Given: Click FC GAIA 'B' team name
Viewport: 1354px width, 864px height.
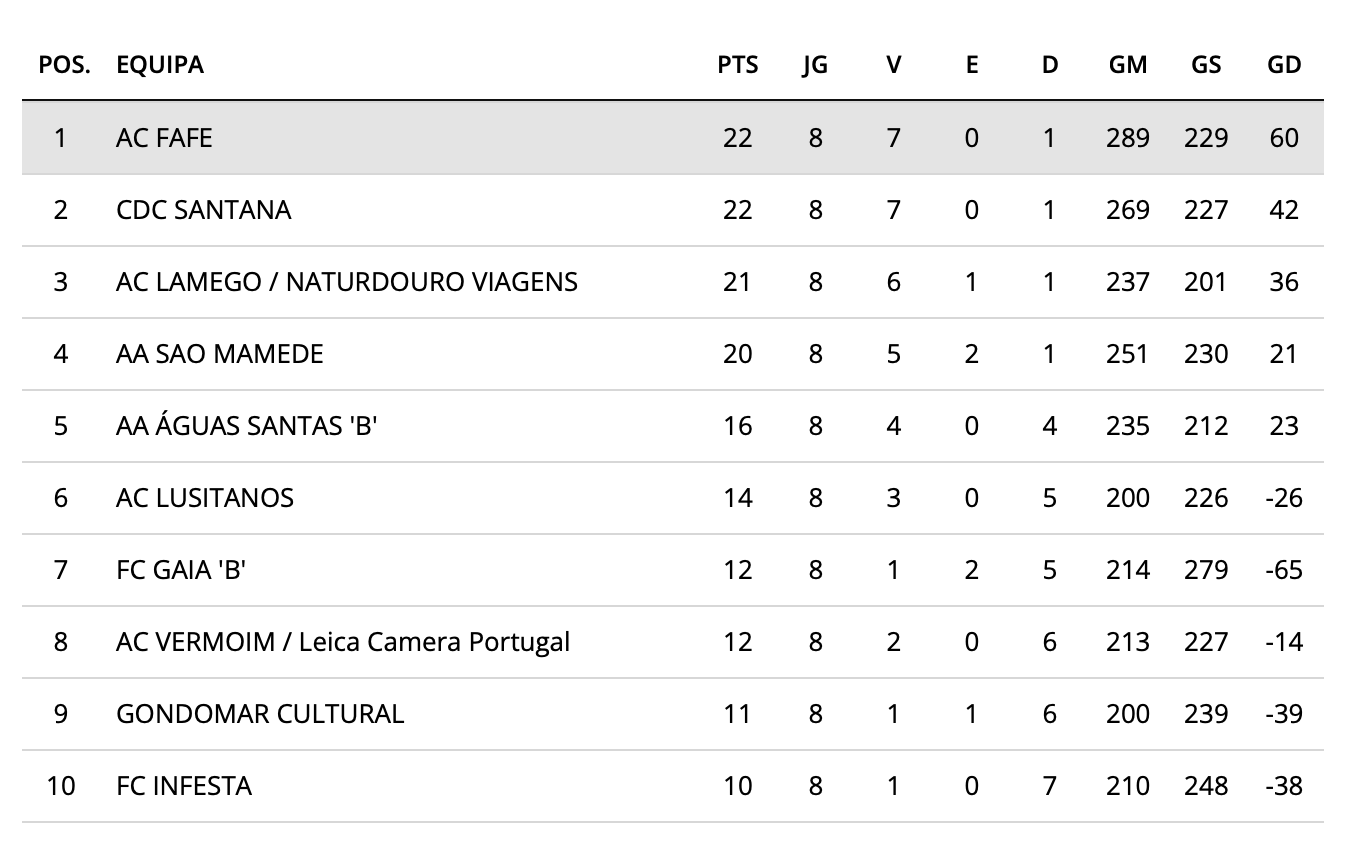Looking at the screenshot, I should [181, 570].
